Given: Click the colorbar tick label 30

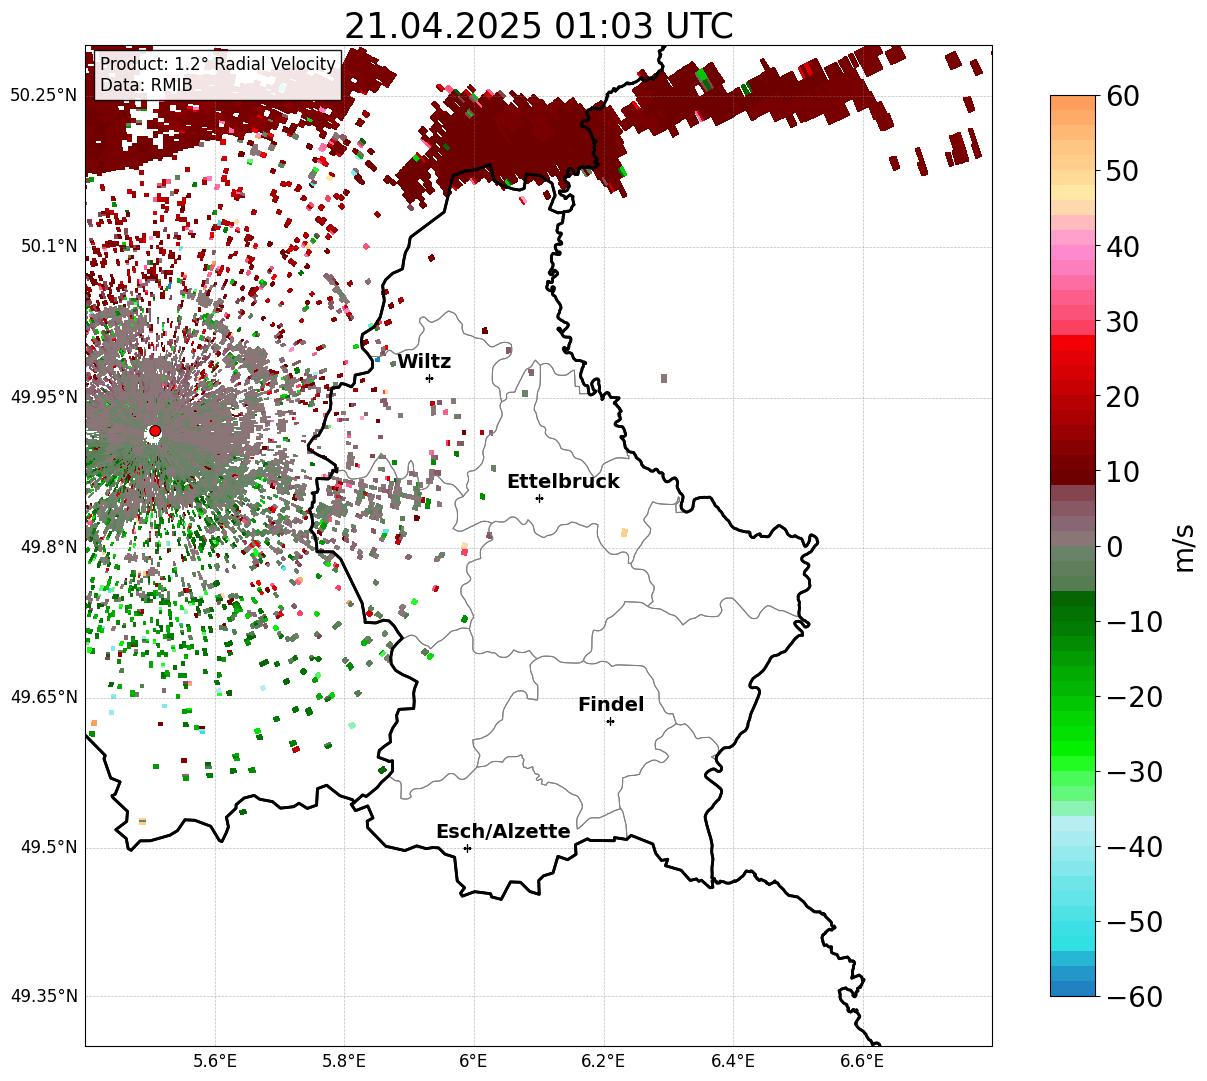Looking at the screenshot, I should (1124, 321).
